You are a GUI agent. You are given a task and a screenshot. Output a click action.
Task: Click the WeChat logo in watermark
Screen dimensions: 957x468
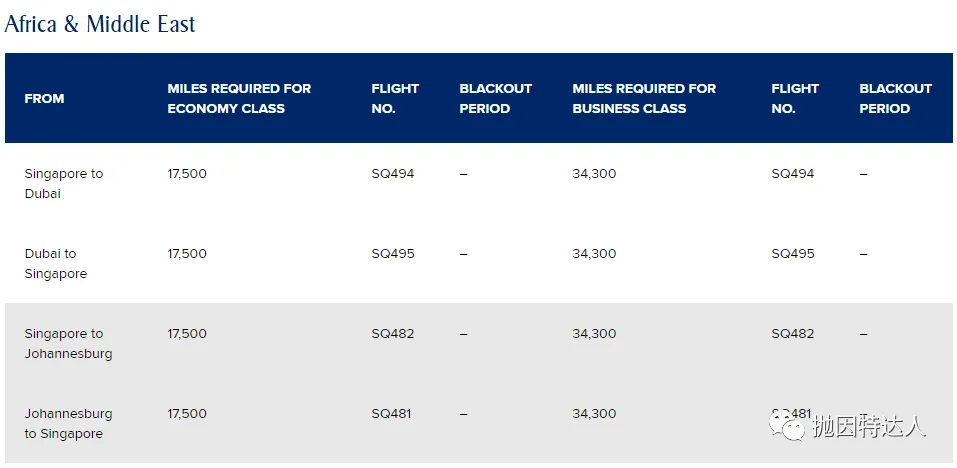pyautogui.click(x=787, y=425)
